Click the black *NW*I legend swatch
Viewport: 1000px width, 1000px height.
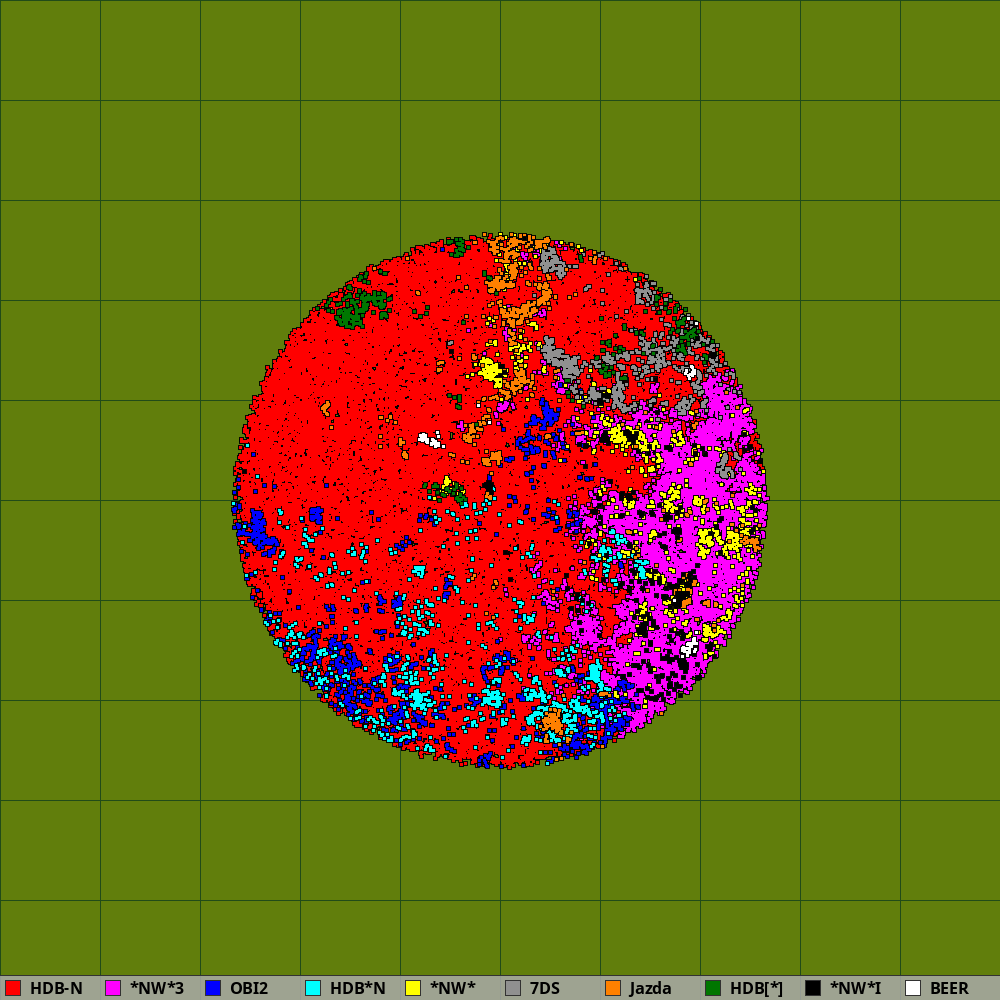point(813,988)
